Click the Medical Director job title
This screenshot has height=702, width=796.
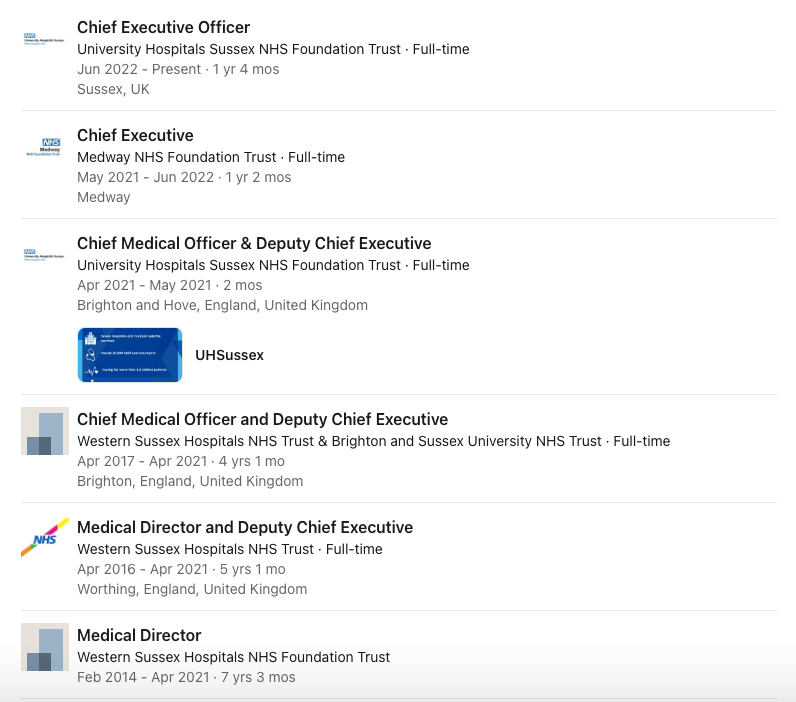[139, 635]
